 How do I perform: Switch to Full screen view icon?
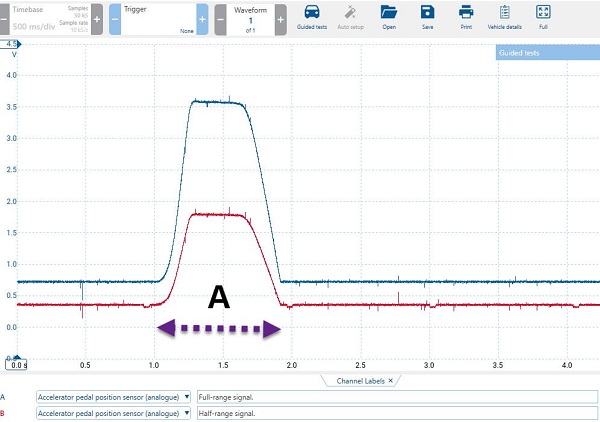click(543, 13)
